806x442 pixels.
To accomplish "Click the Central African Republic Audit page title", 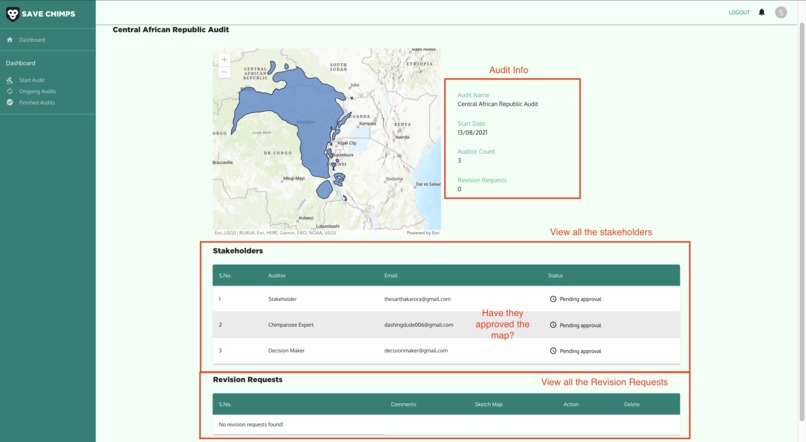I will 171,30.
